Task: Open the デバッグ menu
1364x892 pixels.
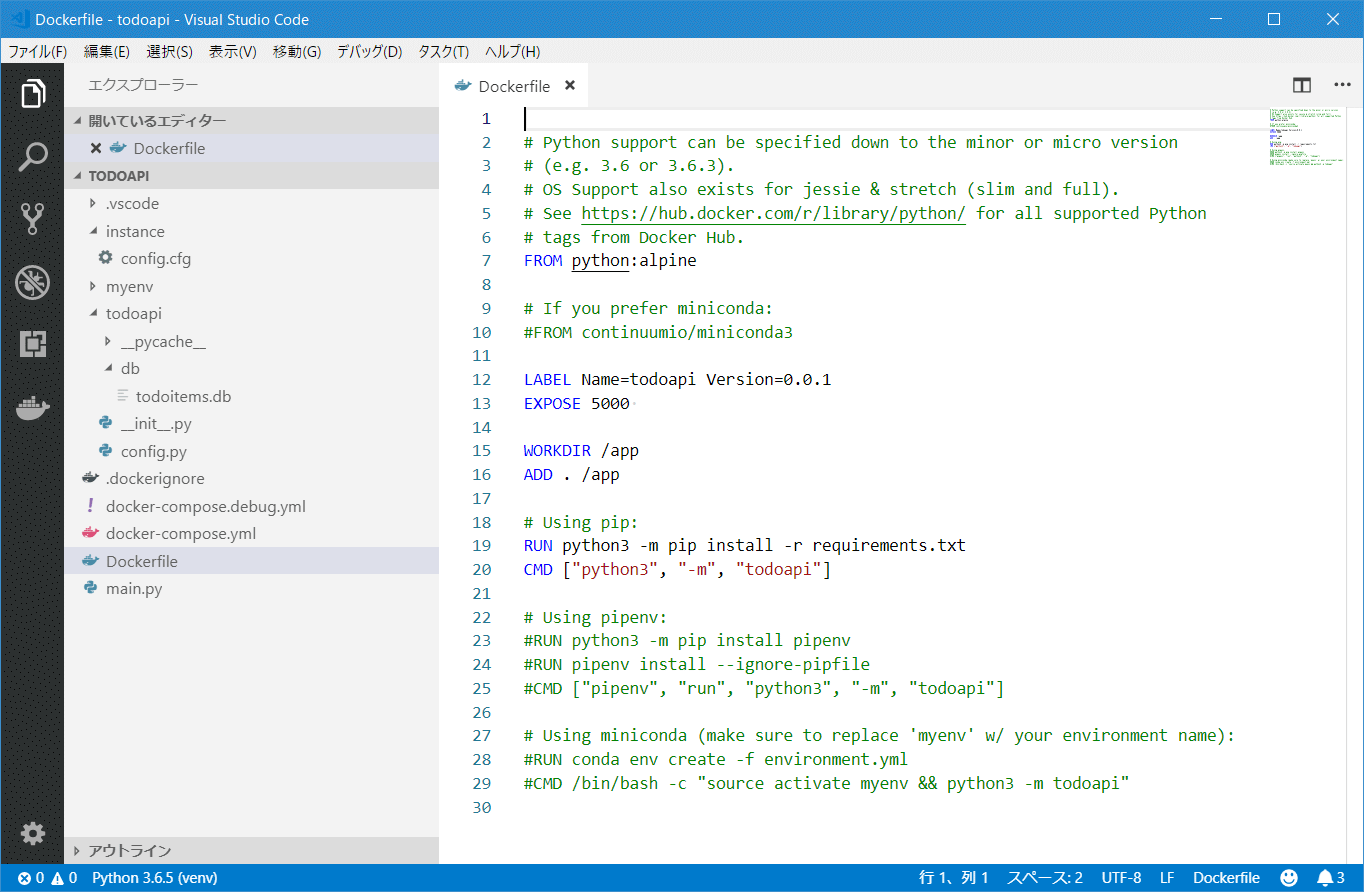Action: (368, 51)
